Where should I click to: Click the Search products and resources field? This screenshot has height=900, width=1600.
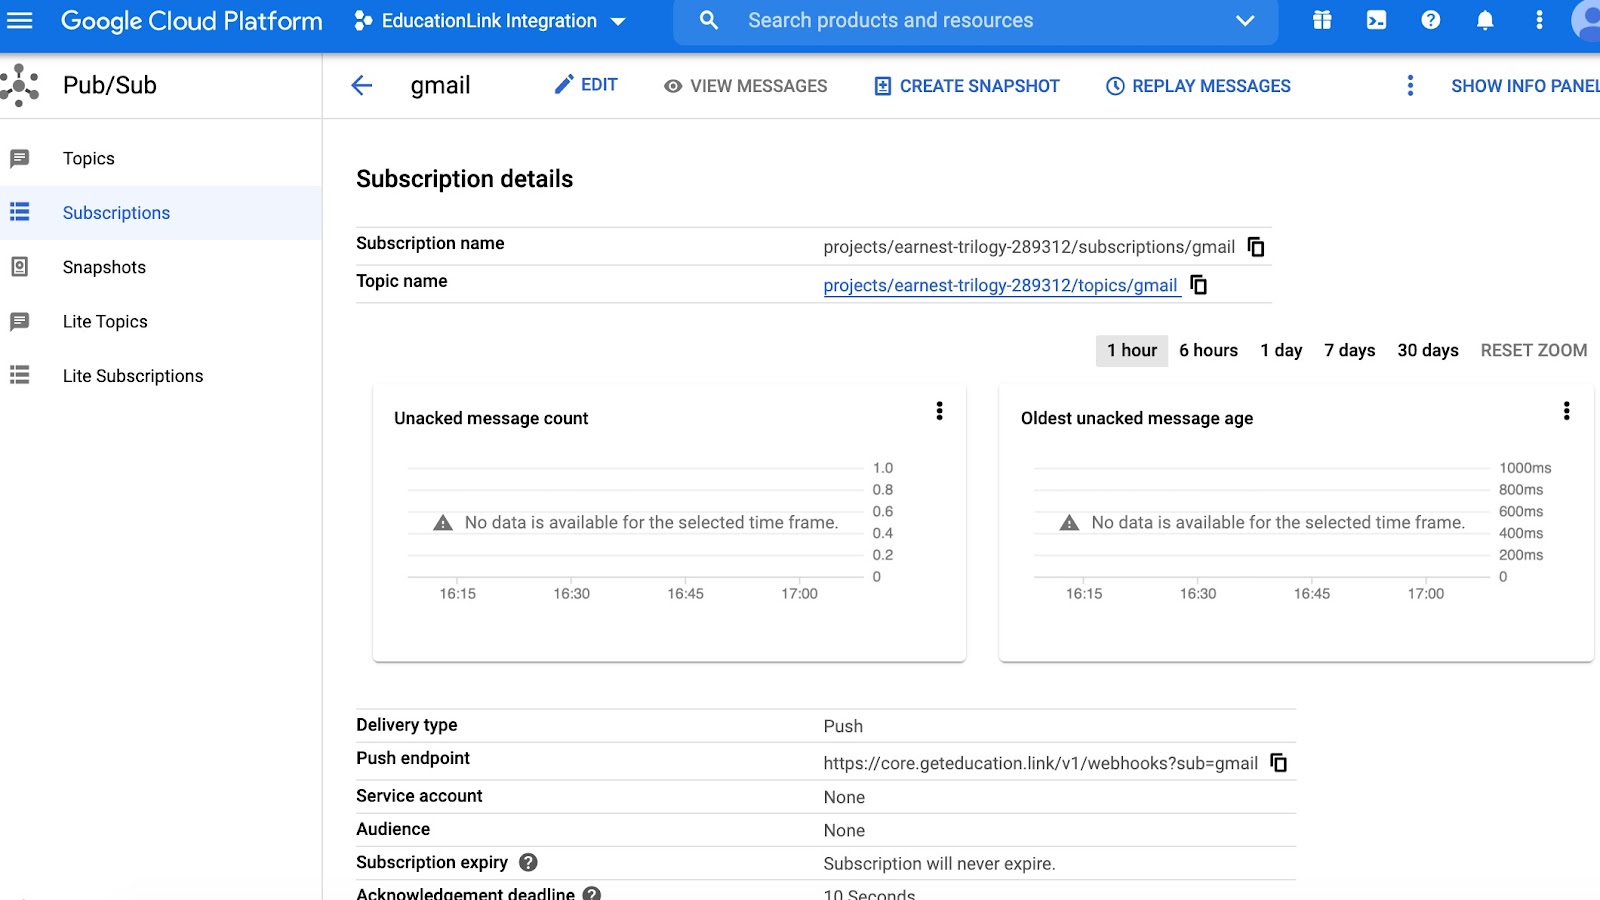(975, 21)
